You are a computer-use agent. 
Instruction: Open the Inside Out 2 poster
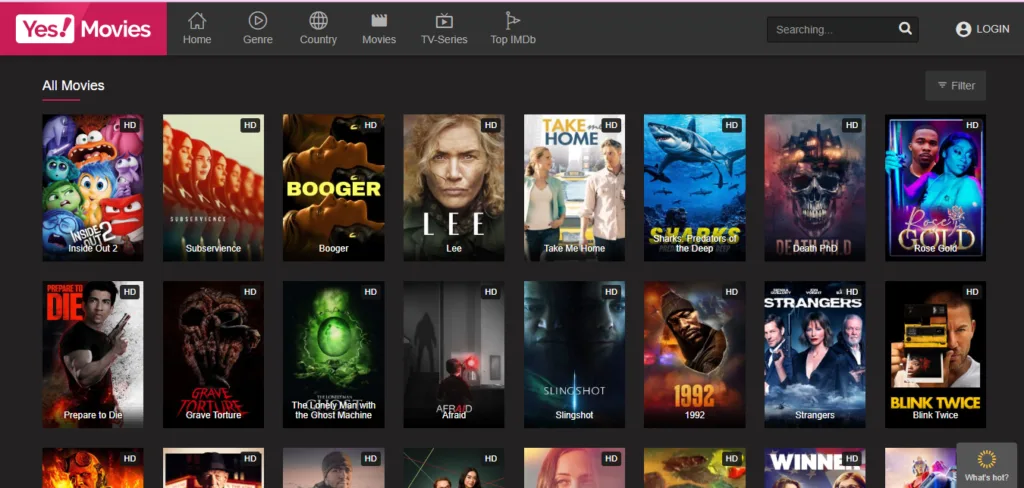coord(93,188)
